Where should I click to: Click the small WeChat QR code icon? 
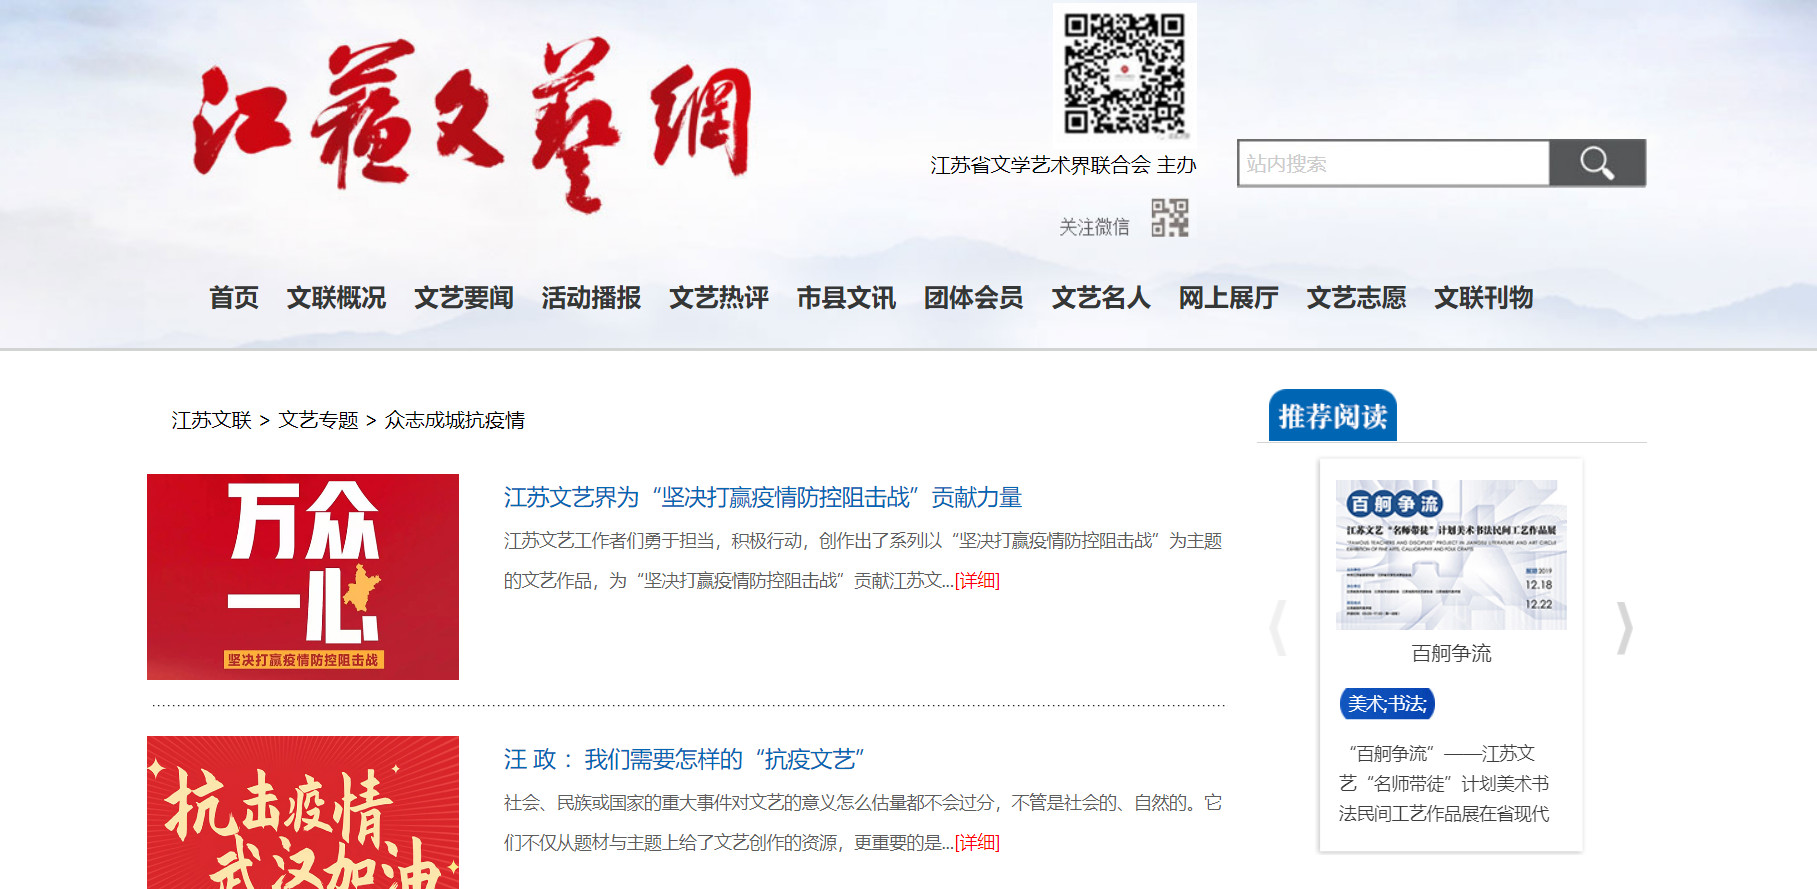[x=1169, y=218]
